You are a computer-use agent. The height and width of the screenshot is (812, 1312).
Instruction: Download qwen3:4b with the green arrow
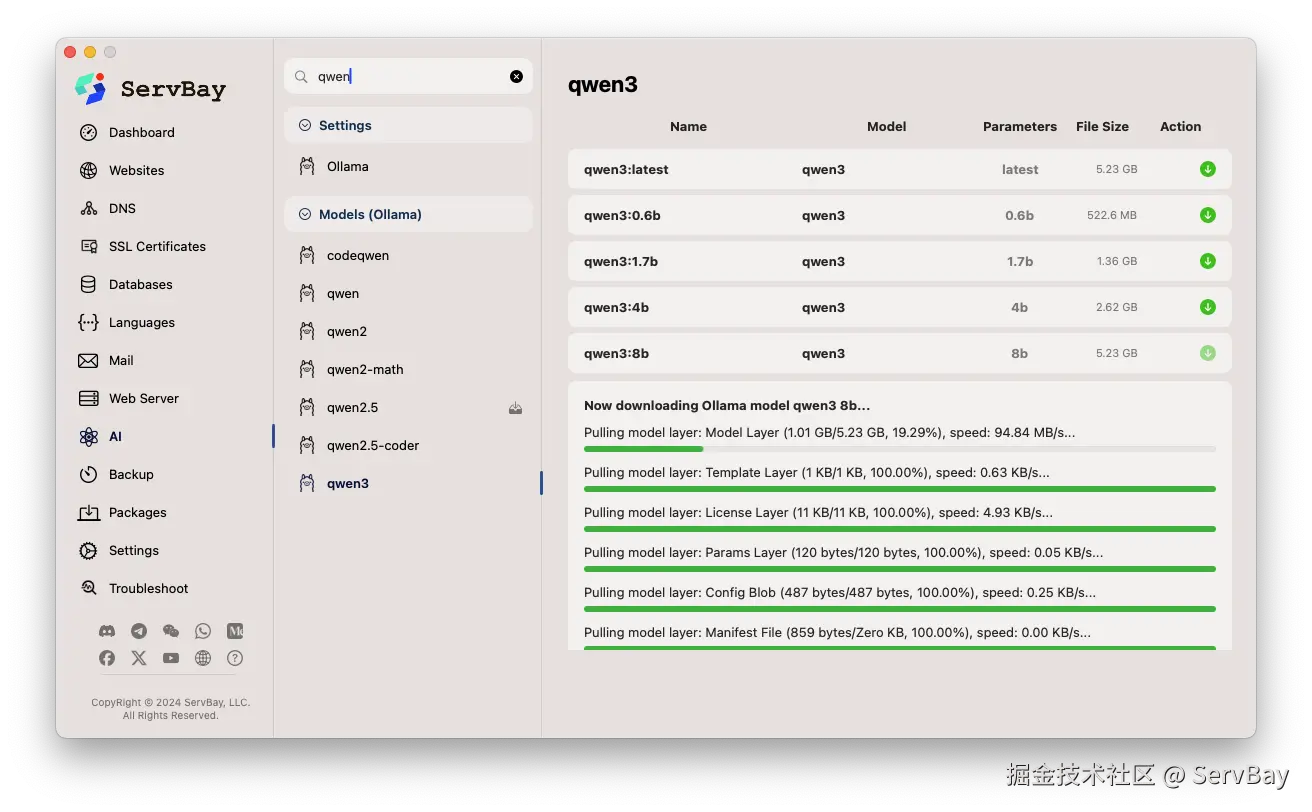(x=1208, y=307)
